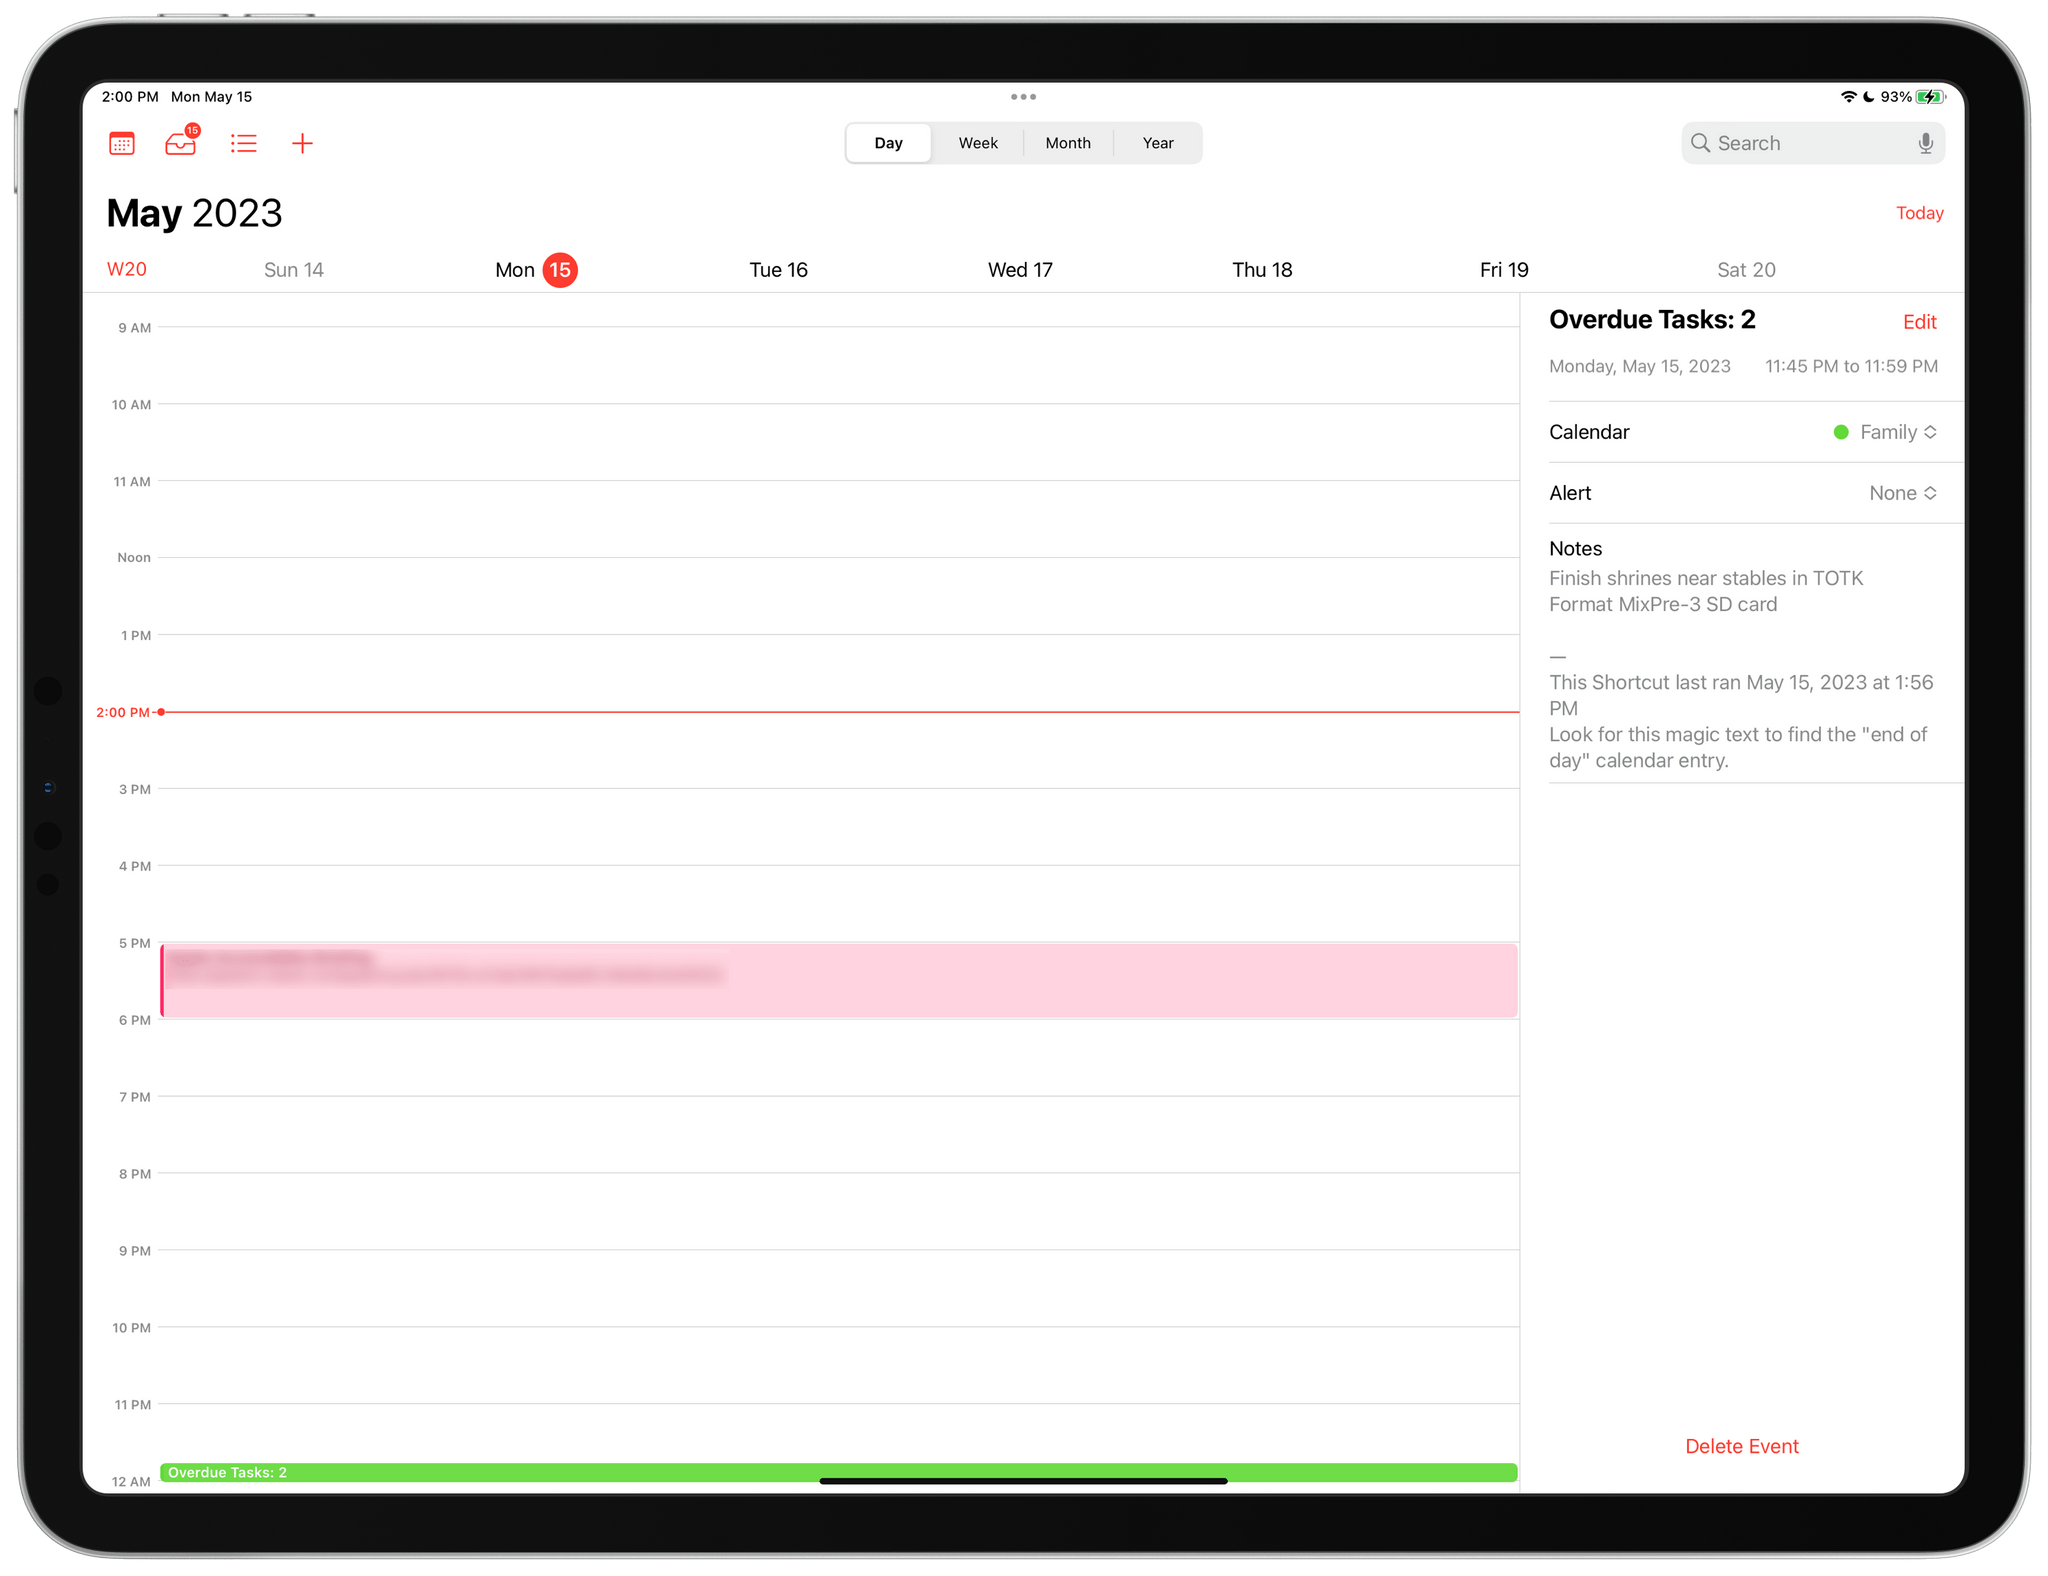The width and height of the screenshot is (2048, 1576).
Task: Expand the three-dot menu at top
Action: pyautogui.click(x=1023, y=96)
